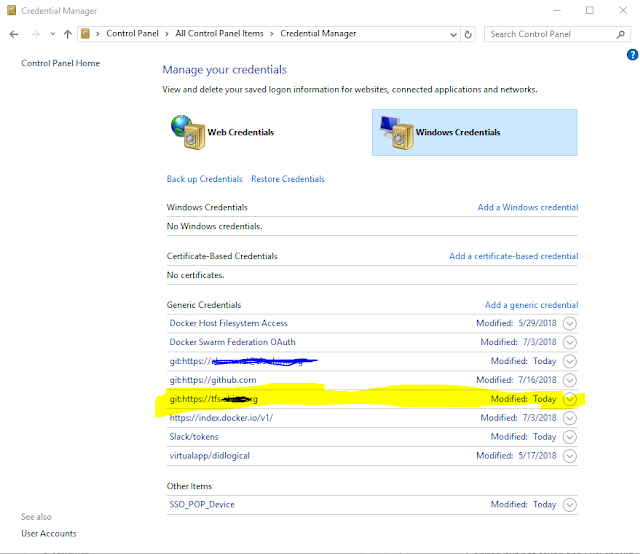The width and height of the screenshot is (640, 554).
Task: Open recent locations dropdown arrow
Action: (52, 34)
